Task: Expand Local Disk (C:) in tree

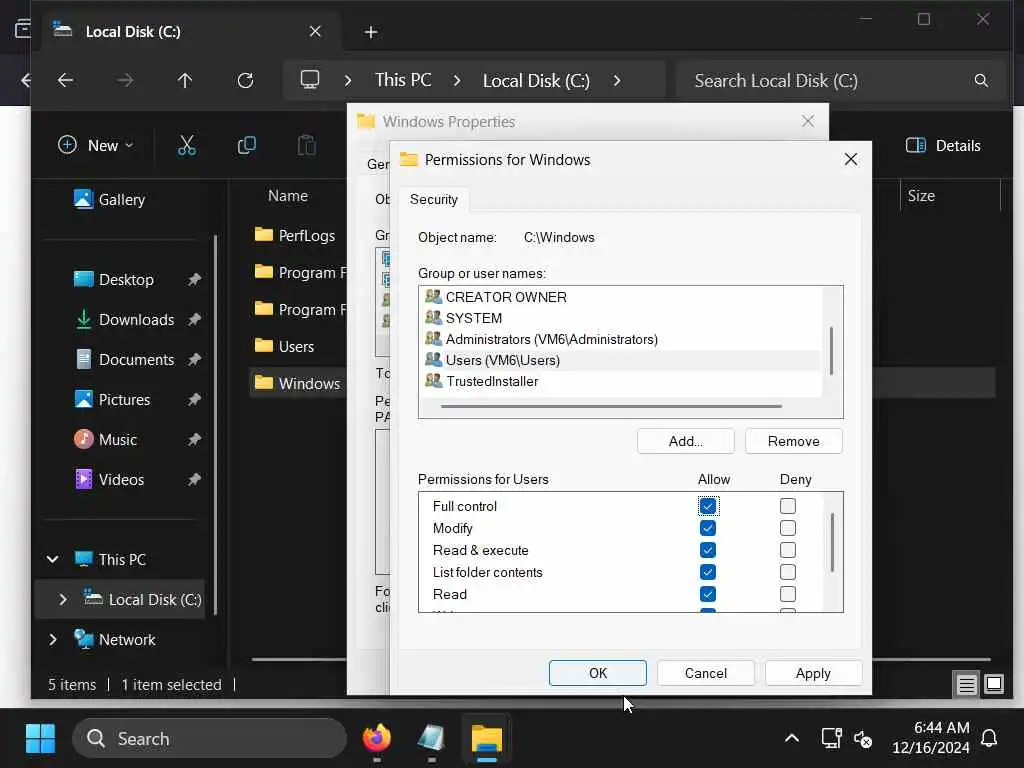Action: [63, 599]
